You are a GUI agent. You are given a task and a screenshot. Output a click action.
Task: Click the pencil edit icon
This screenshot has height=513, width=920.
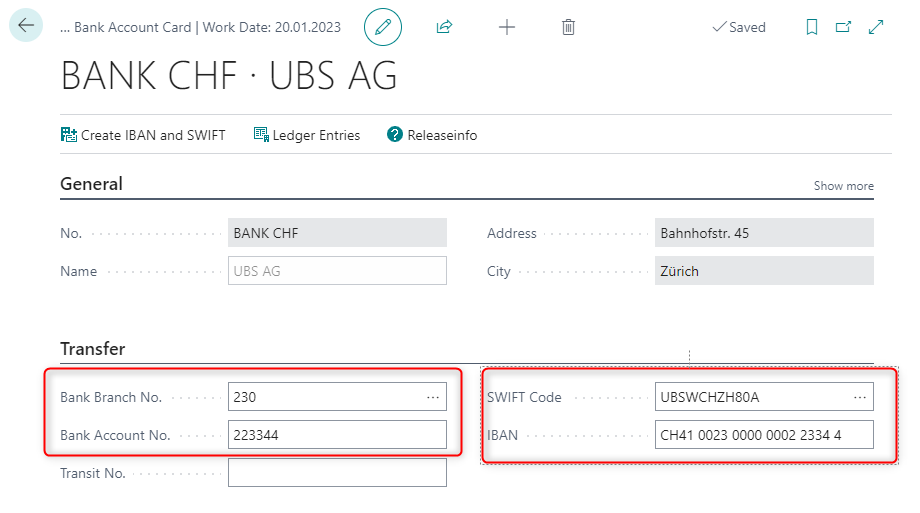coord(382,27)
